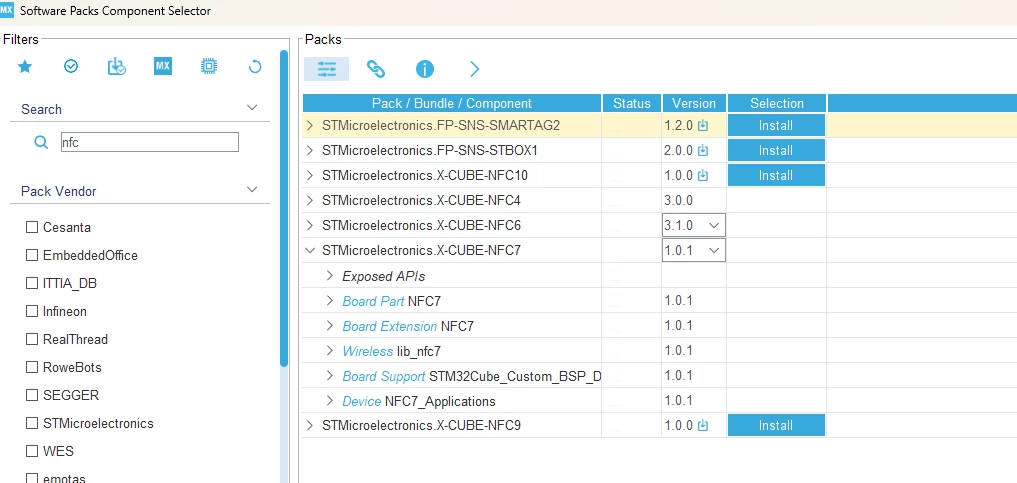Click the selected-components checkmark filter icon
The height and width of the screenshot is (483, 1017).
click(71, 66)
